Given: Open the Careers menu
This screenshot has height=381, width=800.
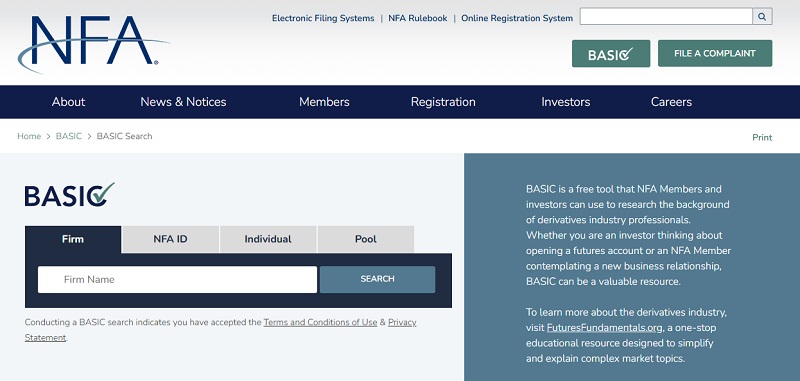Looking at the screenshot, I should [671, 102].
